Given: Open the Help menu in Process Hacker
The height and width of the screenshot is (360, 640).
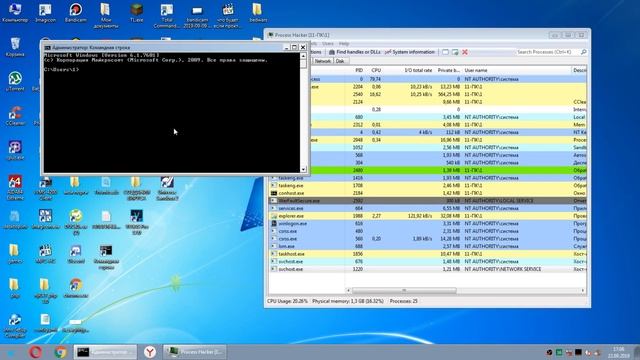Looking at the screenshot, I should (x=344, y=44).
